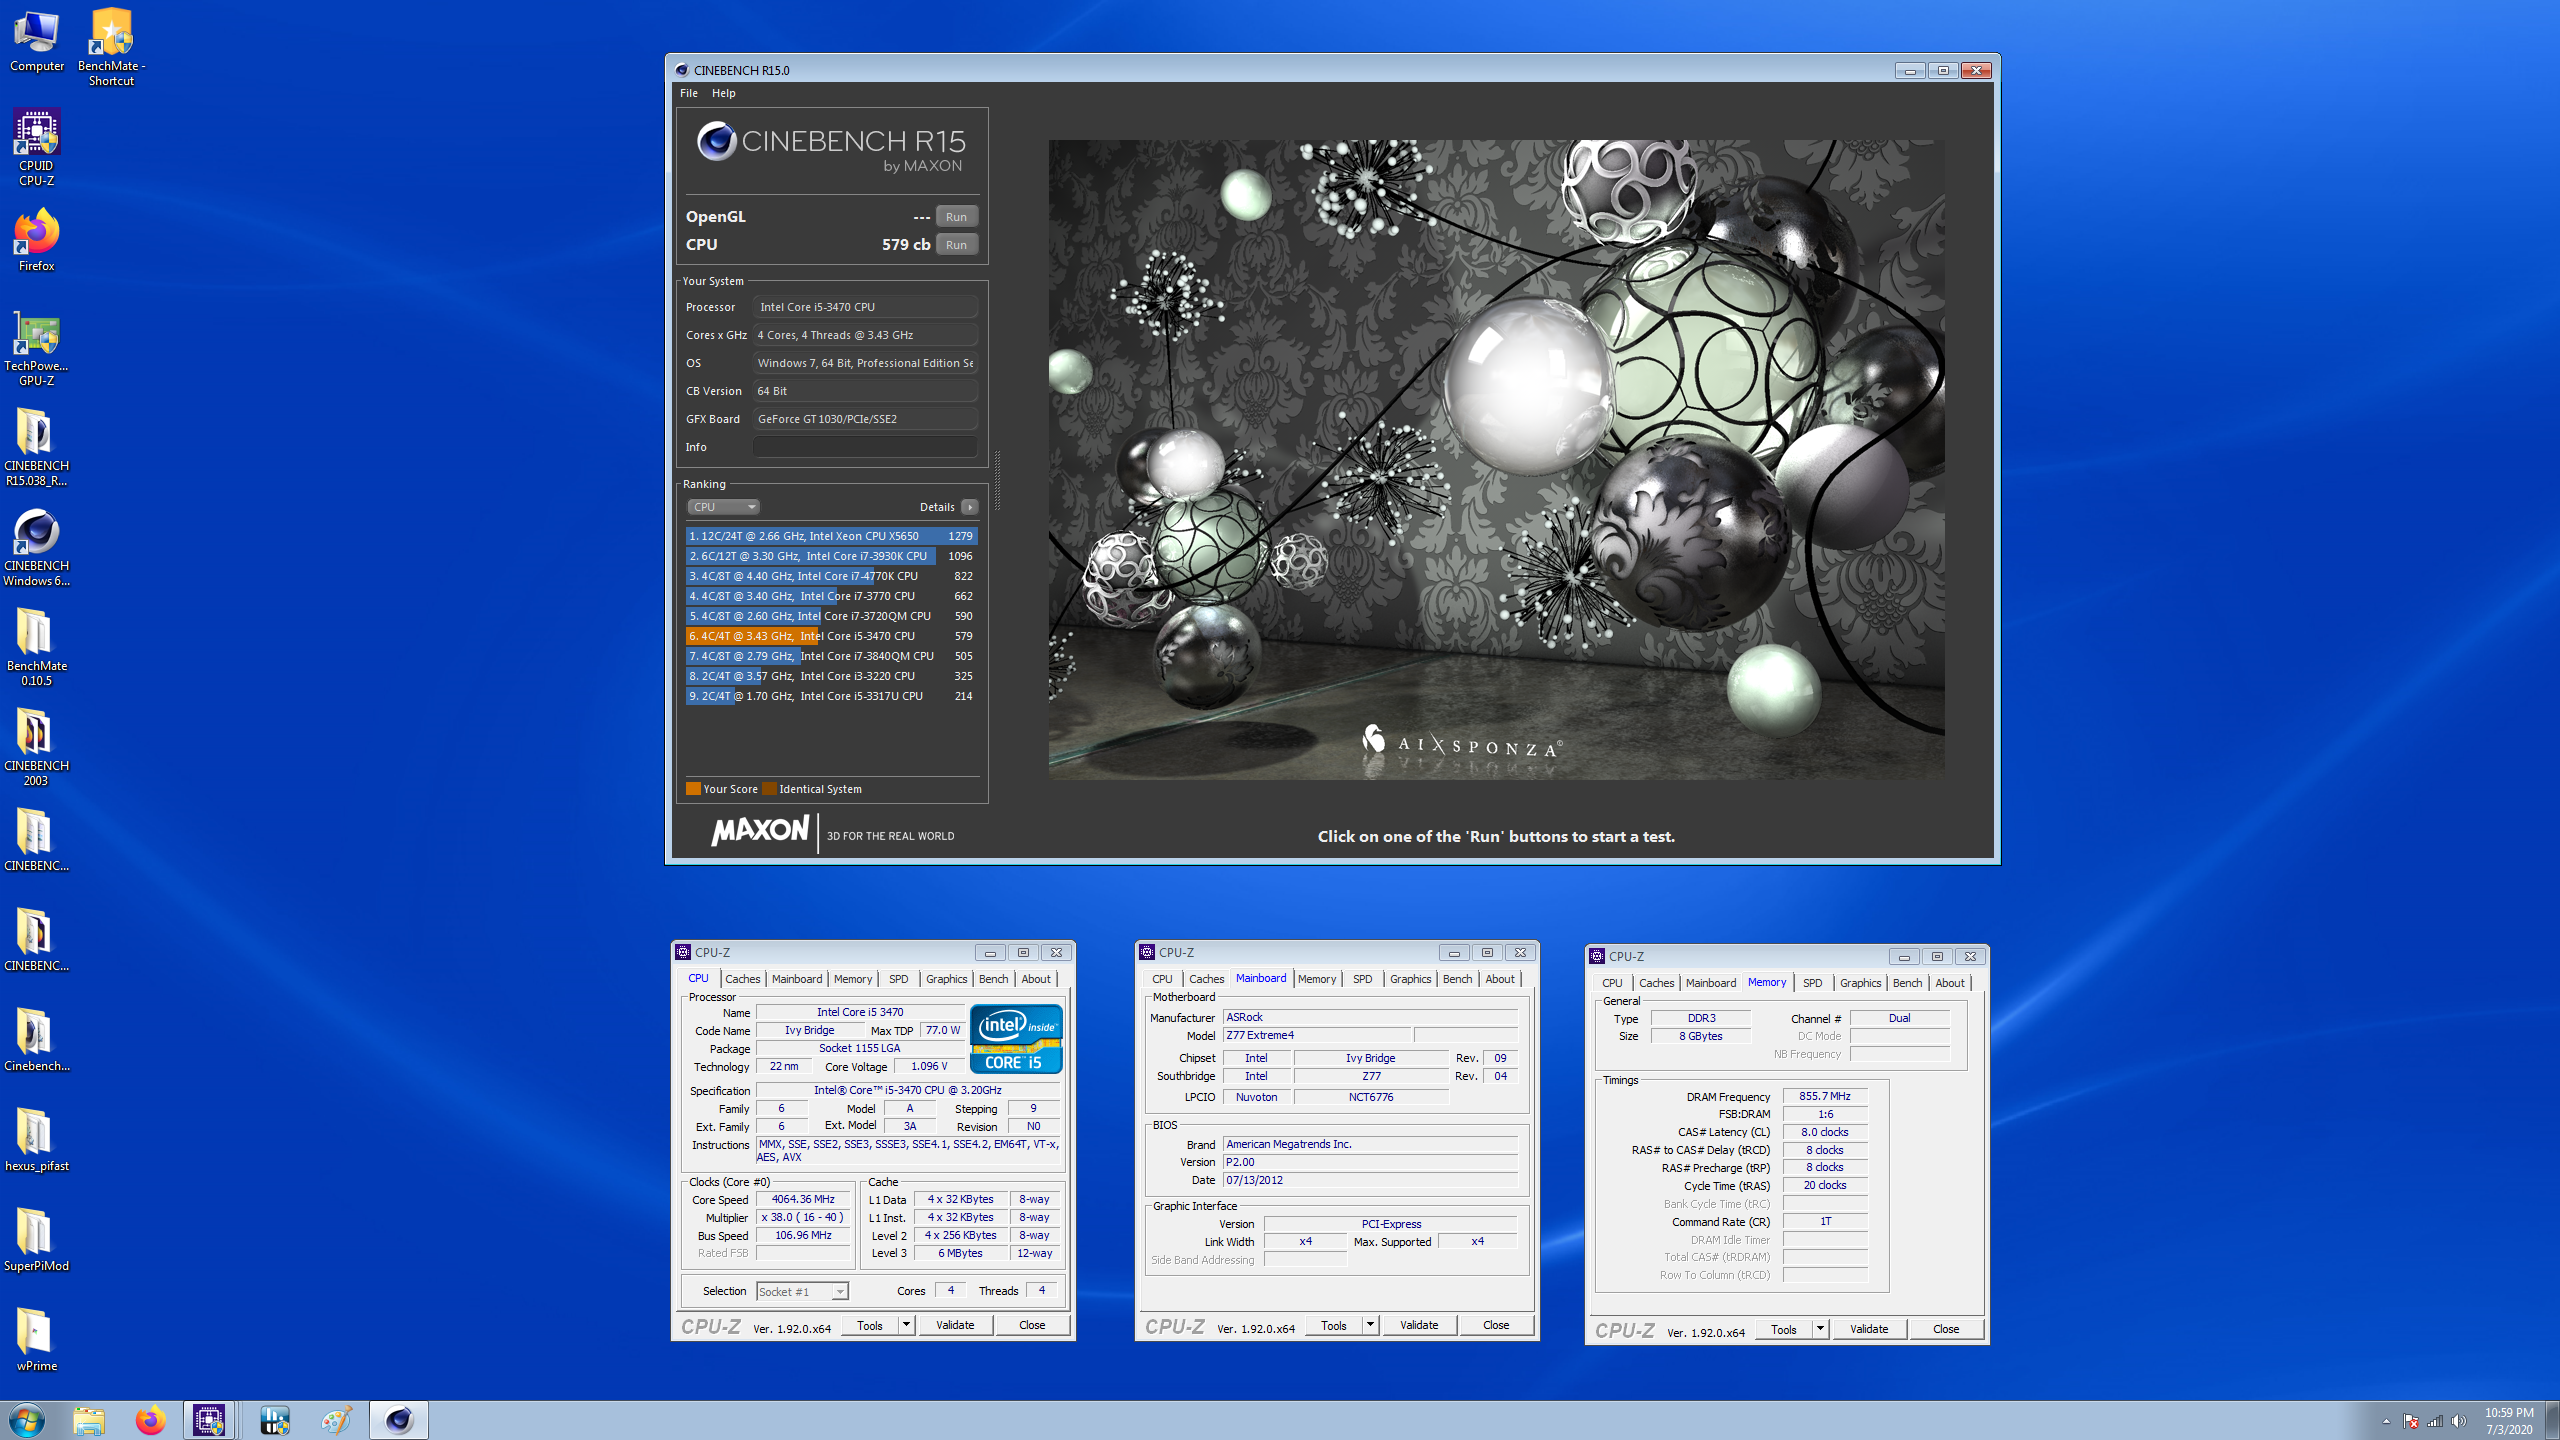Open the Computer desktop icon
Image resolution: width=2560 pixels, height=1440 pixels.
click(x=37, y=41)
